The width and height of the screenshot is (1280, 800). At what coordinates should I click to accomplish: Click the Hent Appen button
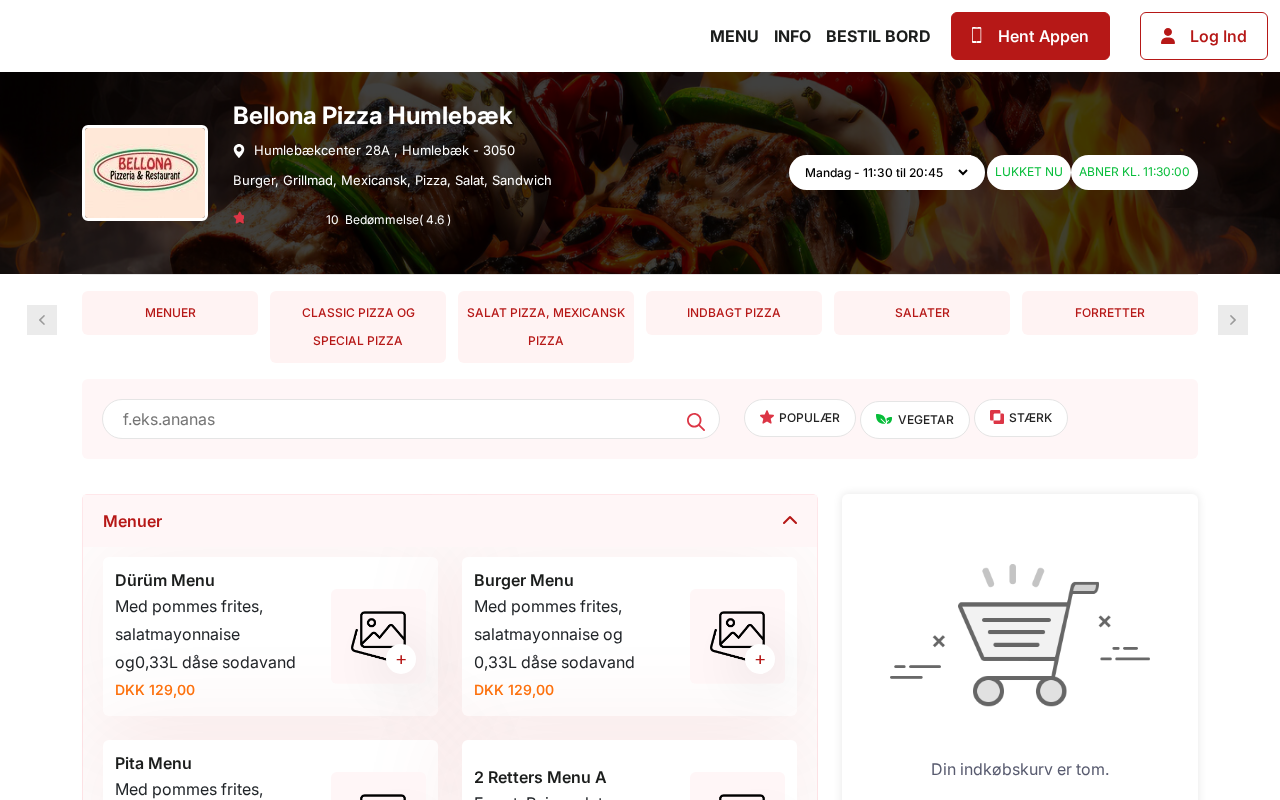tap(1030, 36)
